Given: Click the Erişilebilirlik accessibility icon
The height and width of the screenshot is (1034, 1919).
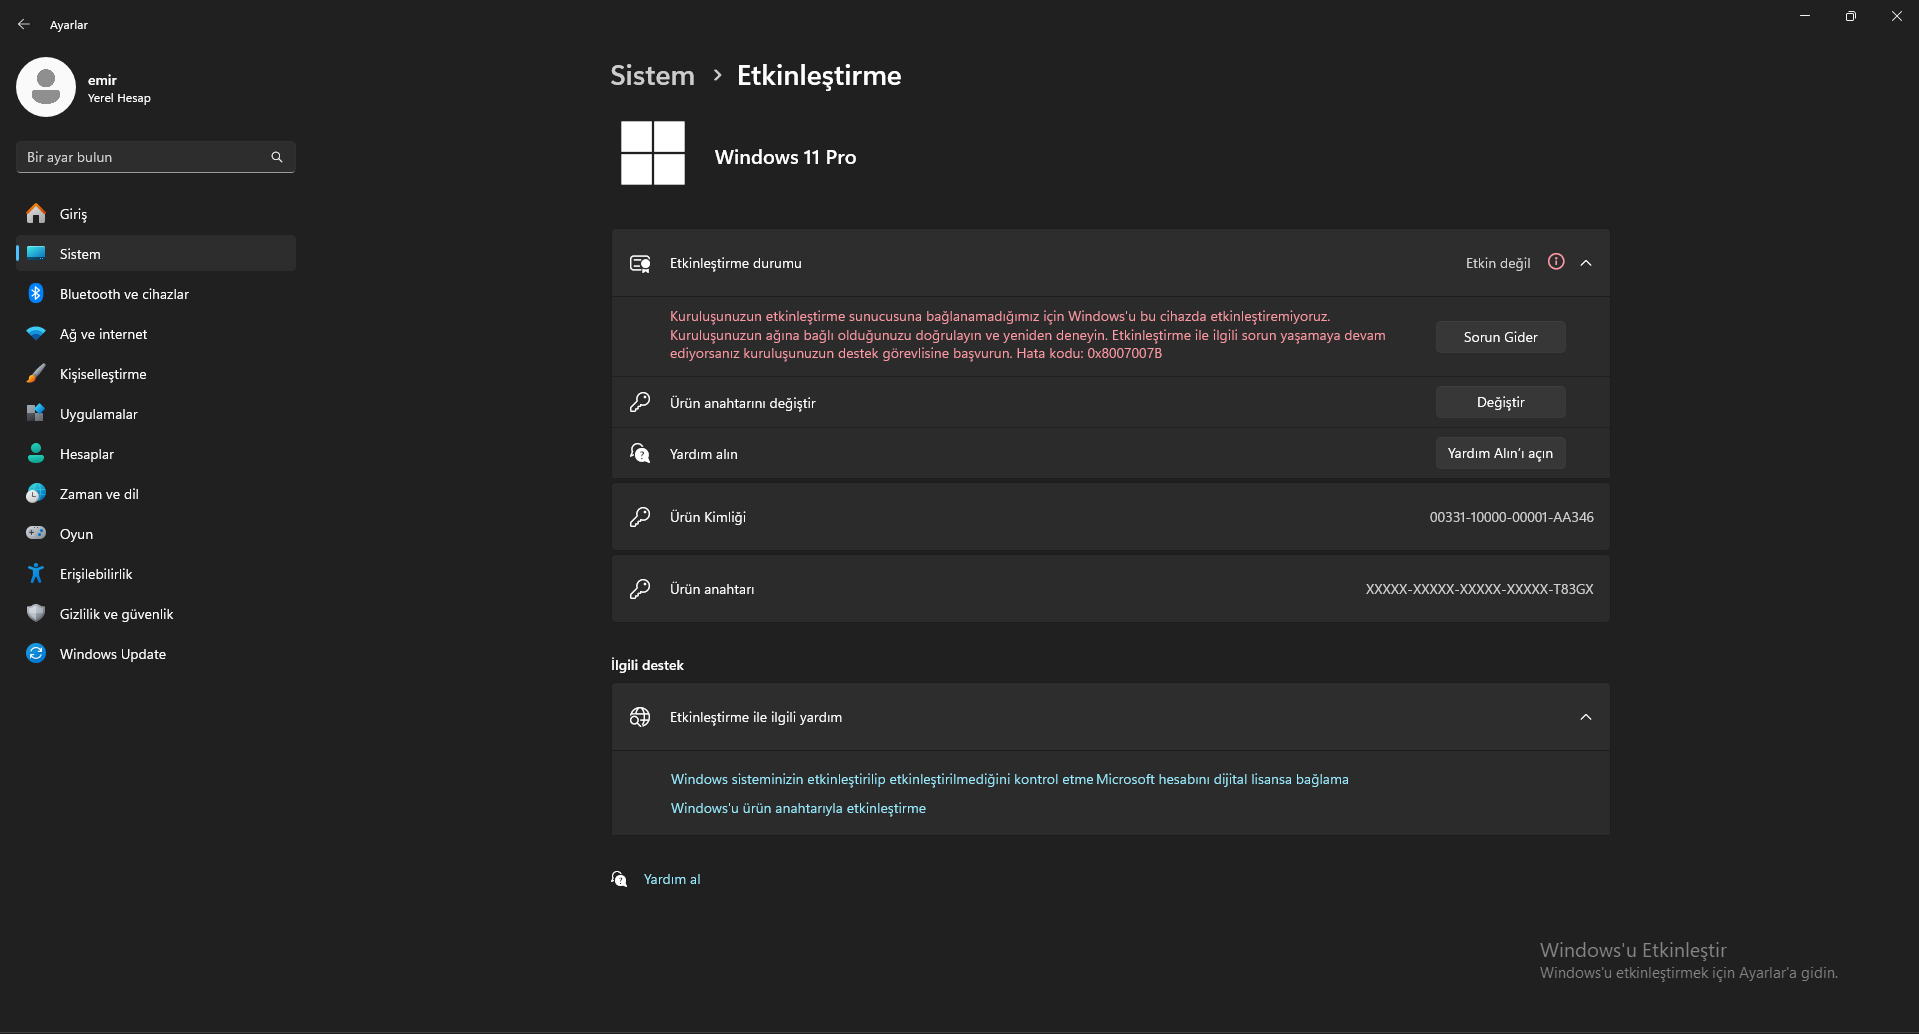Looking at the screenshot, I should pos(36,574).
